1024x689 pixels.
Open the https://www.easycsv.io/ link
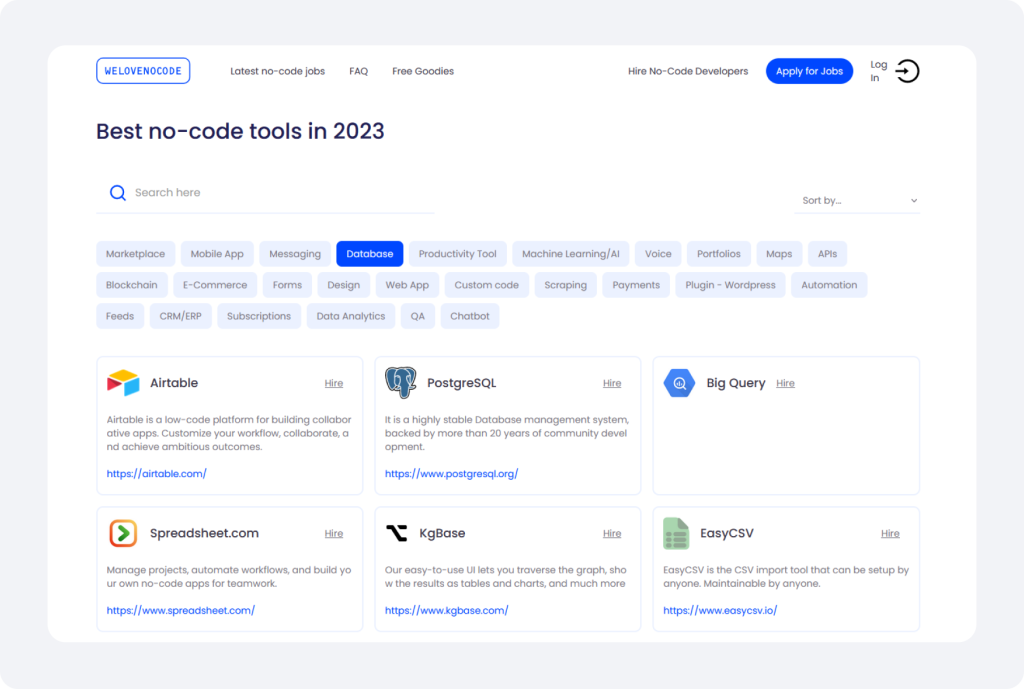(x=720, y=611)
